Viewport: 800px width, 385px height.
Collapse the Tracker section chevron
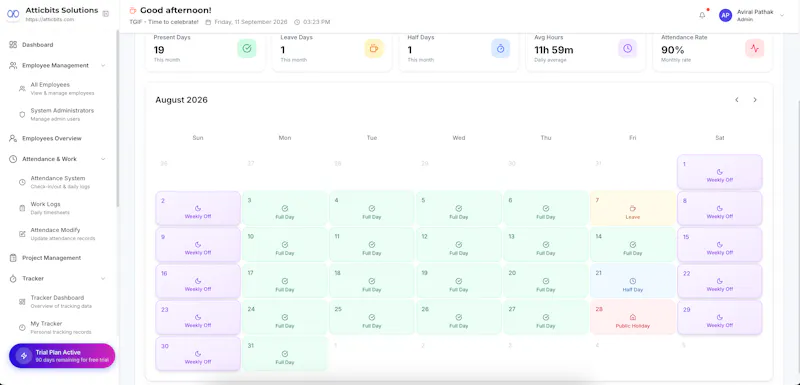(103, 279)
